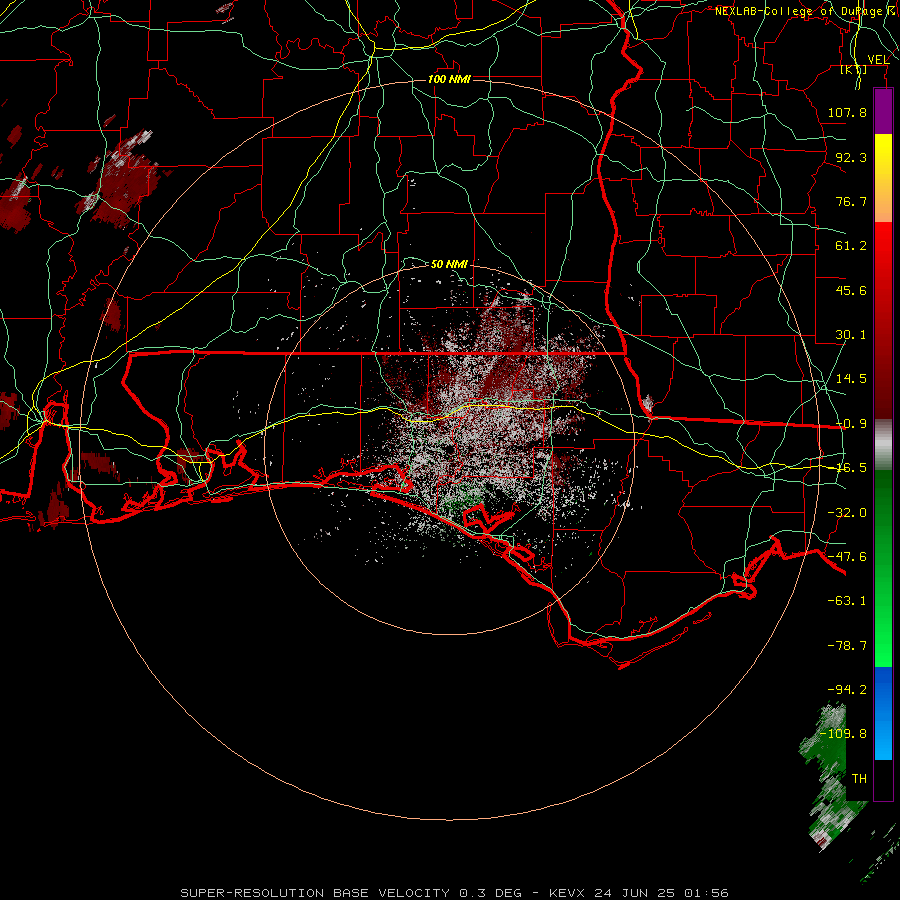This screenshot has height=900, width=900.
Task: Click the Super-Resolution Base Velocity caption
Action: click(x=455, y=893)
